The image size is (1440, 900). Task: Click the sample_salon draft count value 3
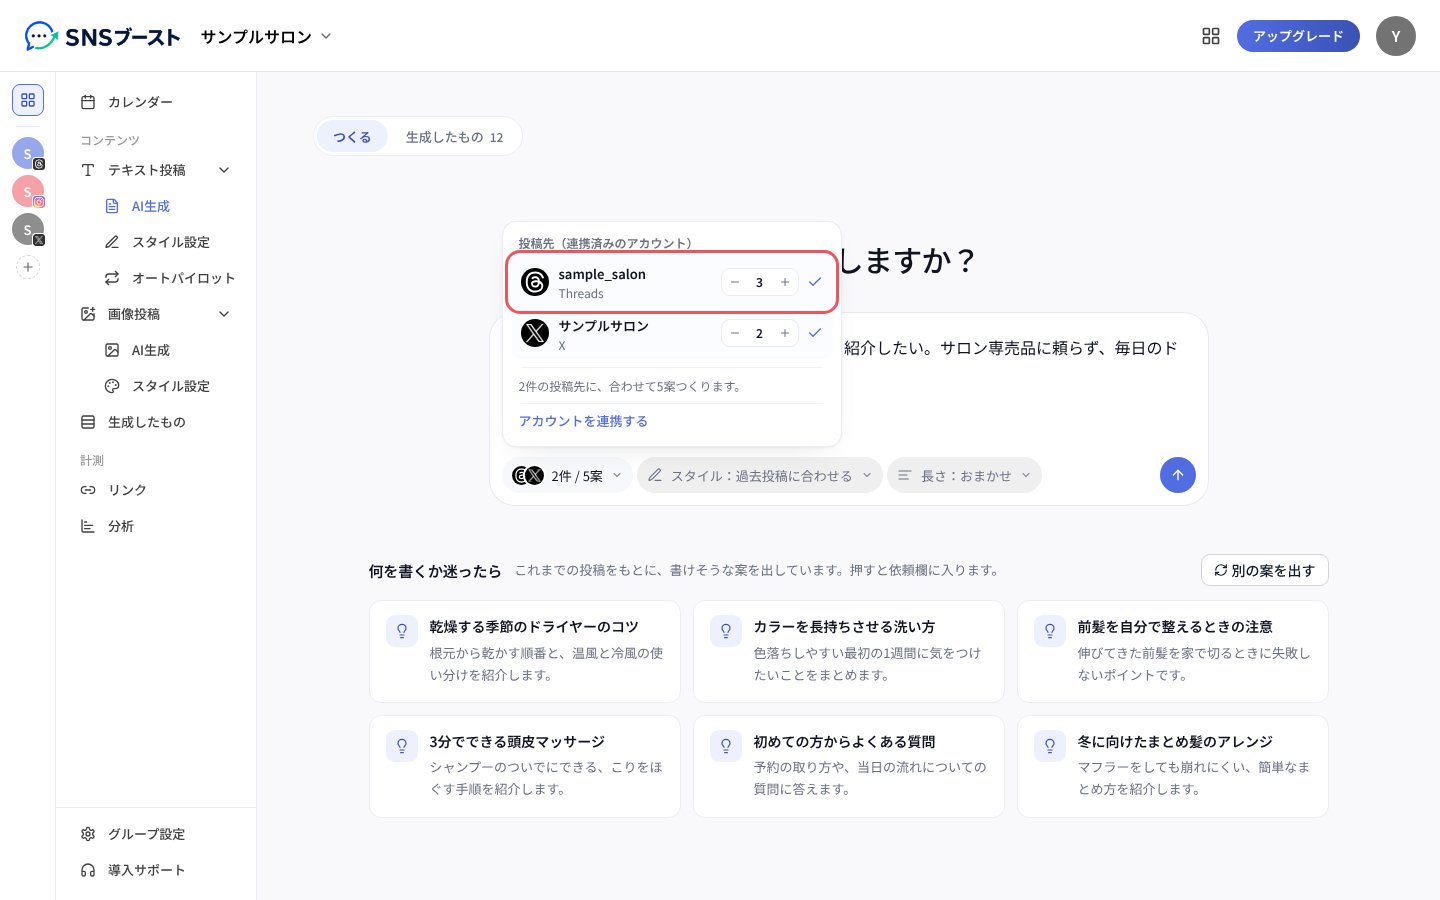pos(759,282)
